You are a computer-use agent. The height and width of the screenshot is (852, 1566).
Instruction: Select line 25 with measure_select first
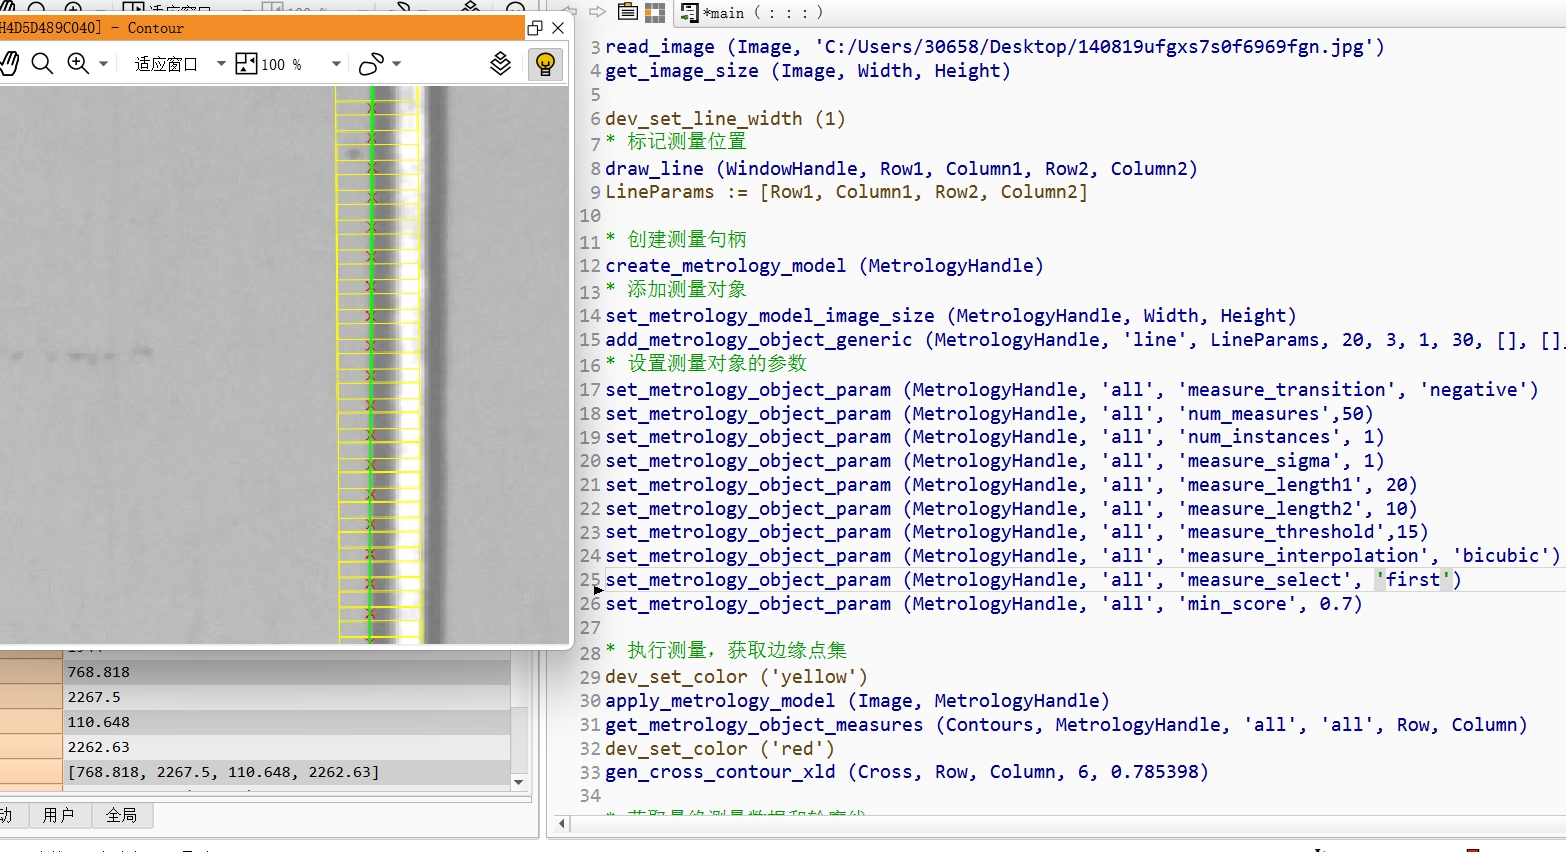click(x=1000, y=579)
